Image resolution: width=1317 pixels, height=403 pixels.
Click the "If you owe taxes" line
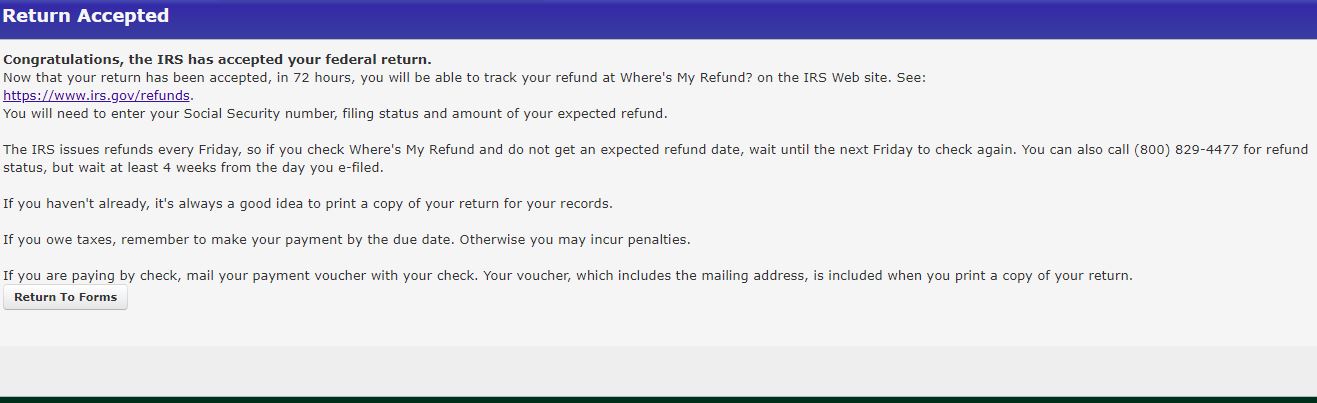[x=346, y=240]
